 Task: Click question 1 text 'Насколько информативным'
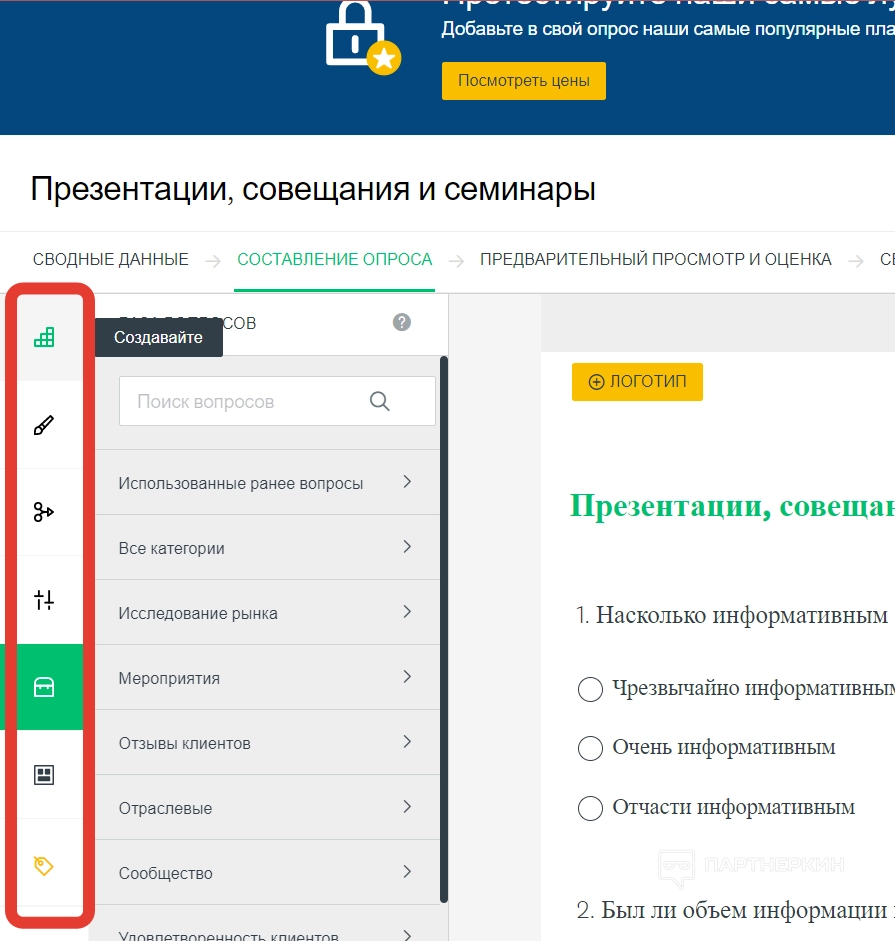pos(741,615)
